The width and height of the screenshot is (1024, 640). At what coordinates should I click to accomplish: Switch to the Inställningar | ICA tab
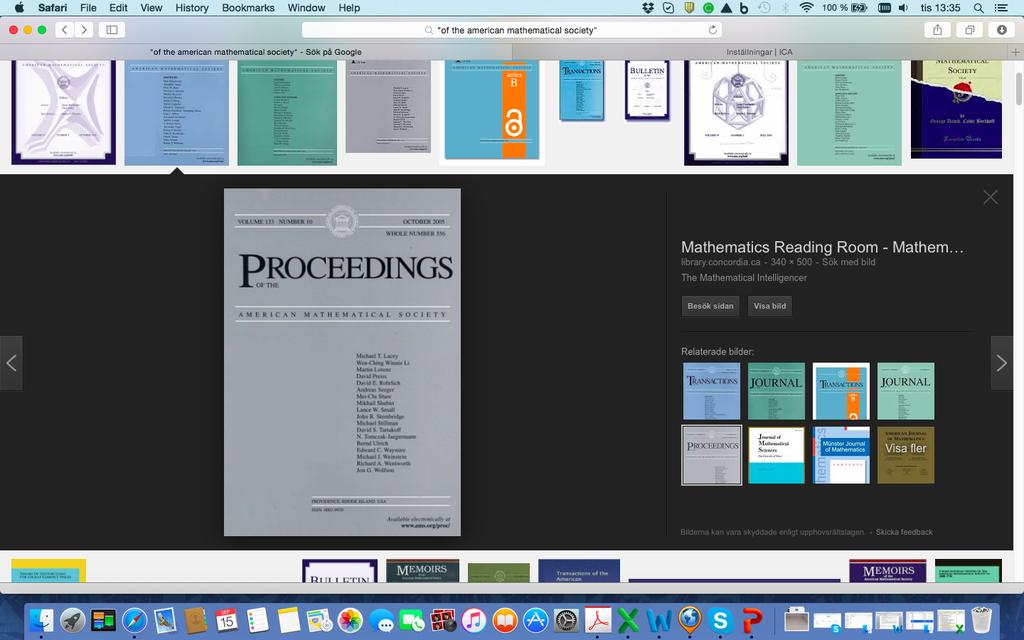[760, 52]
